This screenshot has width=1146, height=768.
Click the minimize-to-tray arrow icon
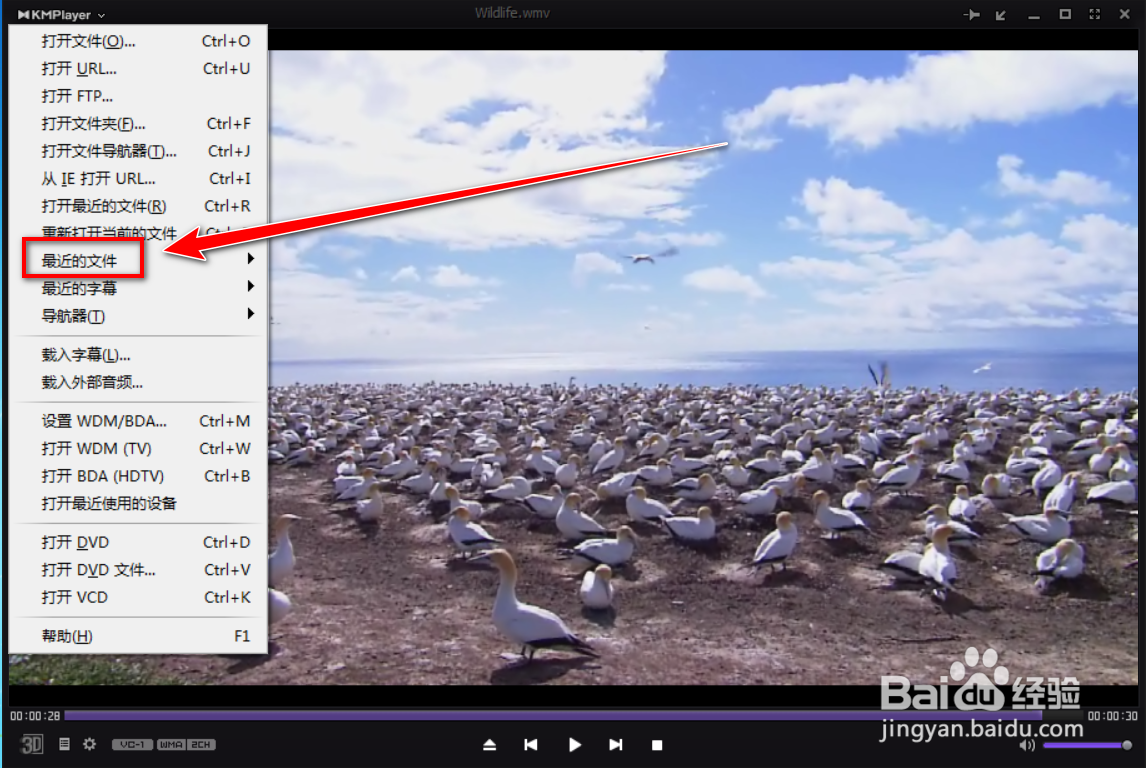[x=1001, y=15]
